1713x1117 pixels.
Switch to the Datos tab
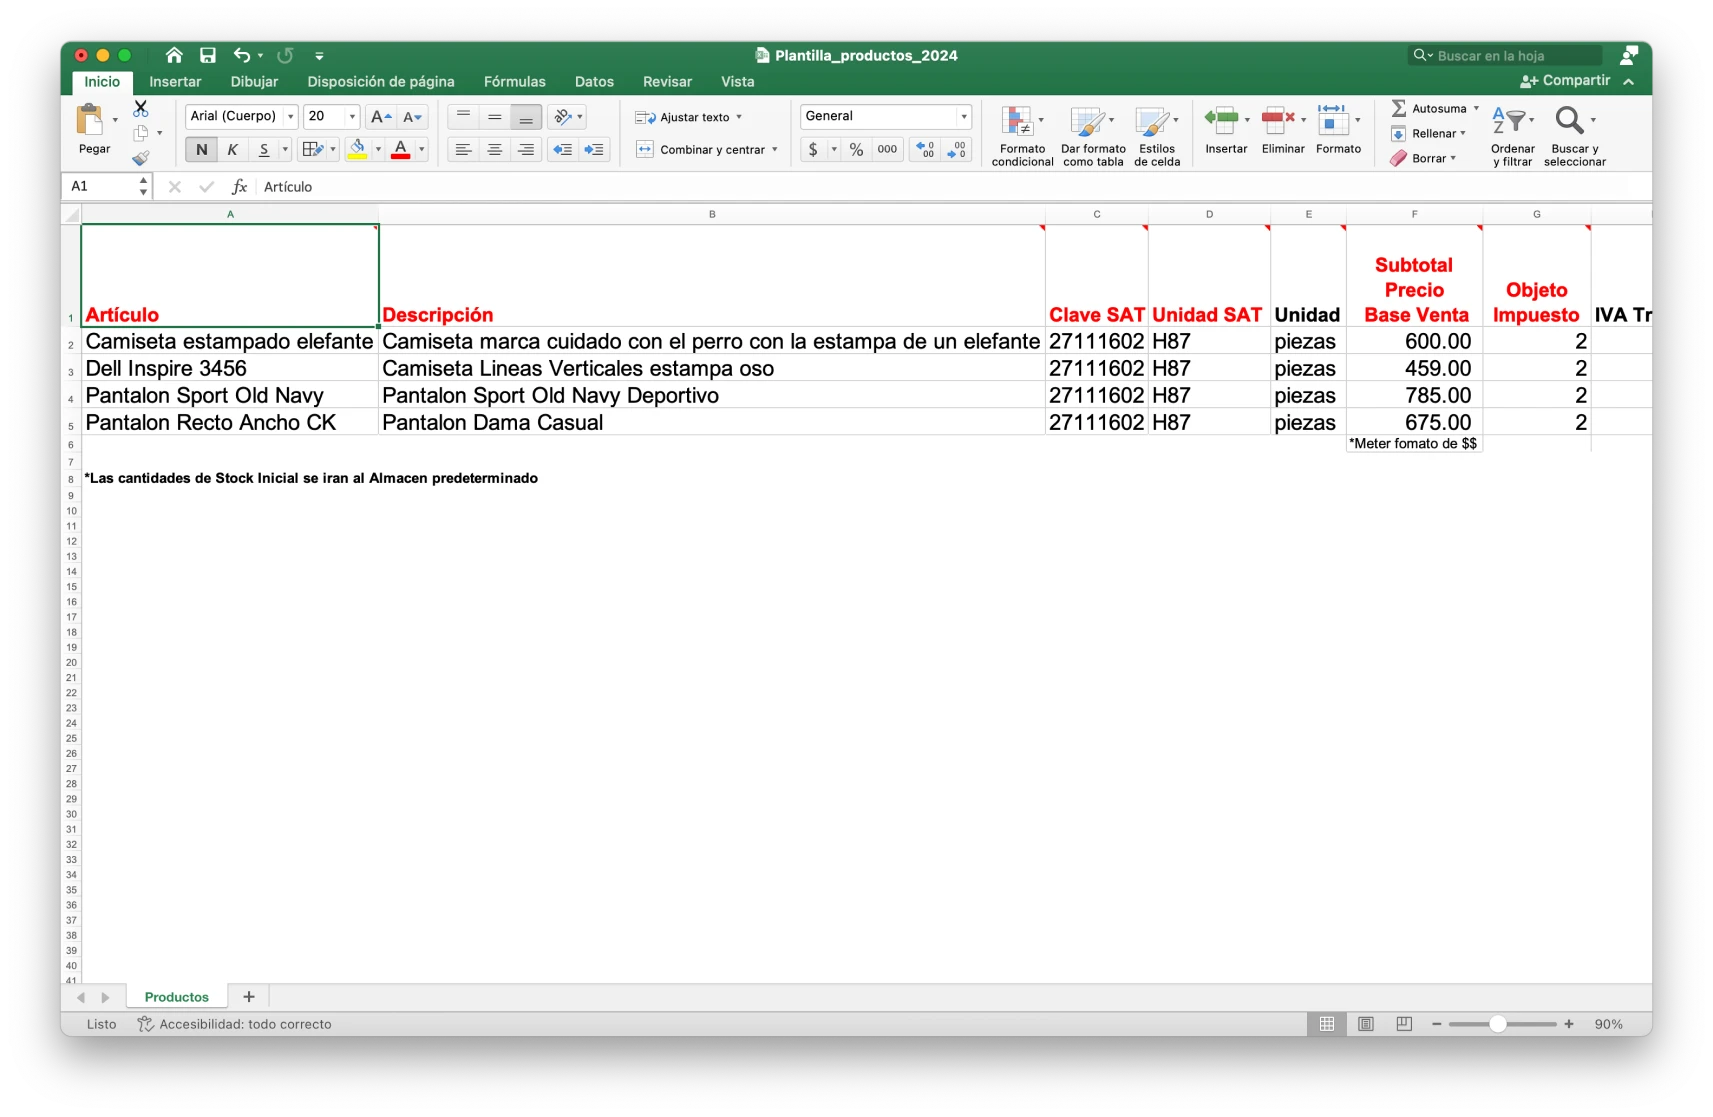click(x=594, y=82)
